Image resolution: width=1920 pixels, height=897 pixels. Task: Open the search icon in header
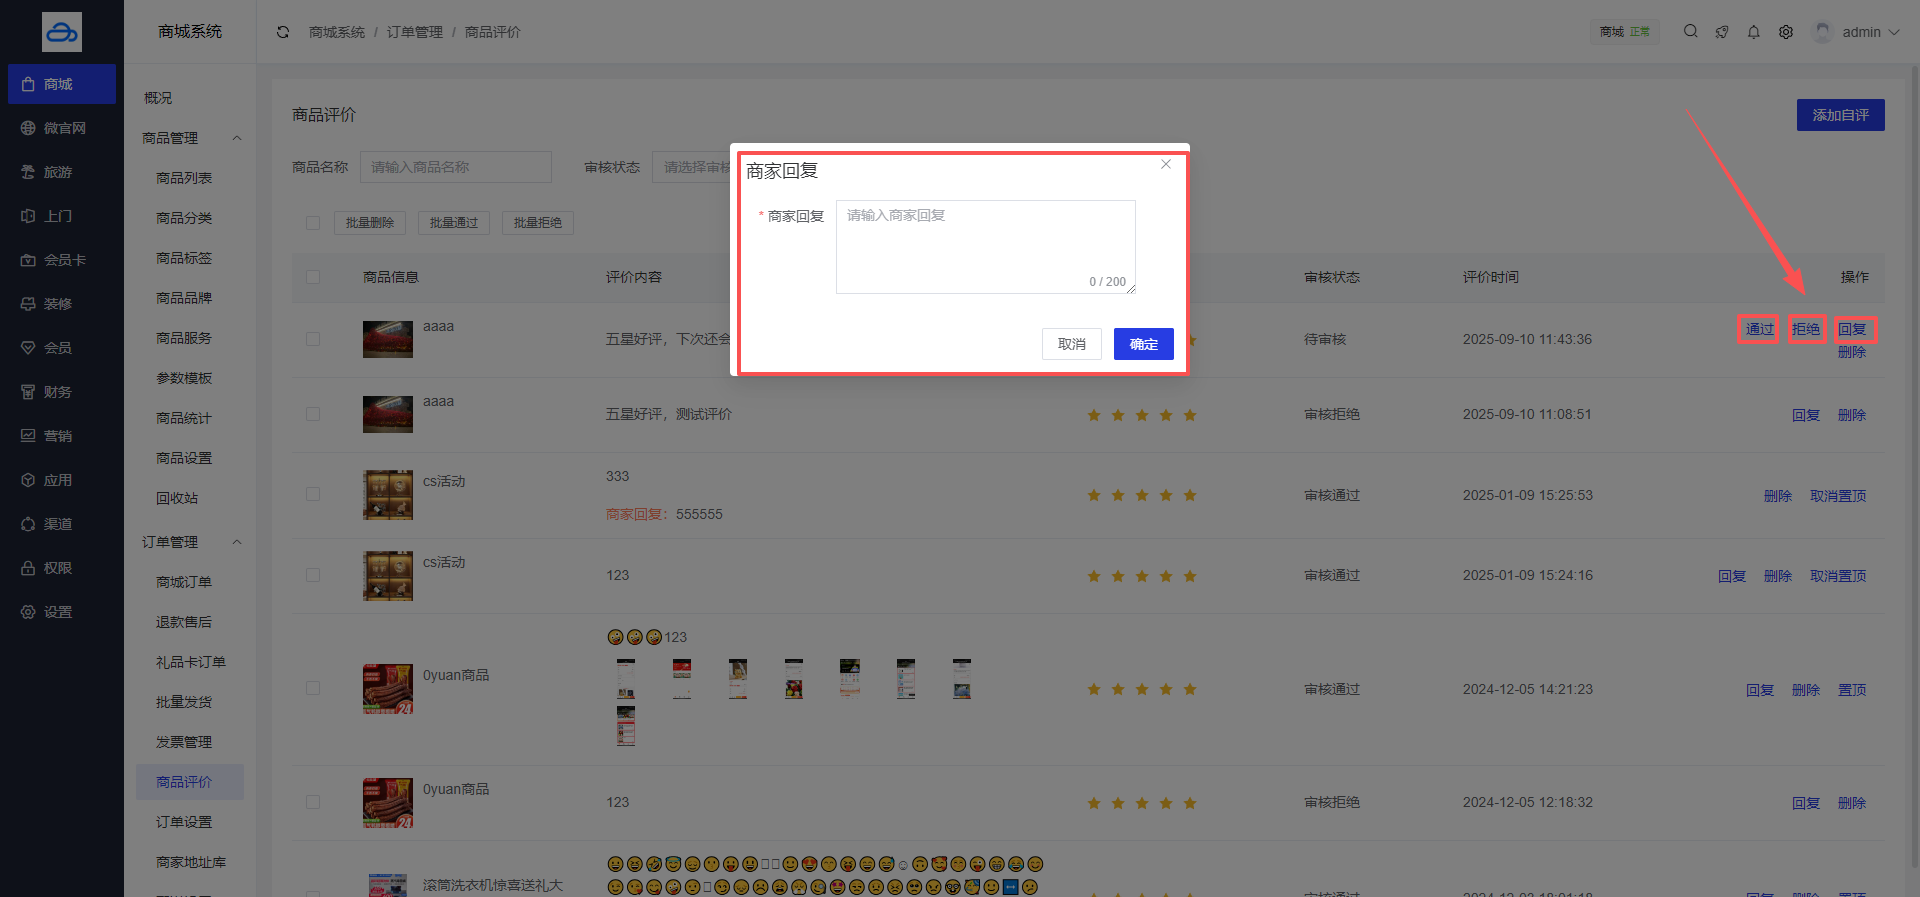pos(1690,32)
